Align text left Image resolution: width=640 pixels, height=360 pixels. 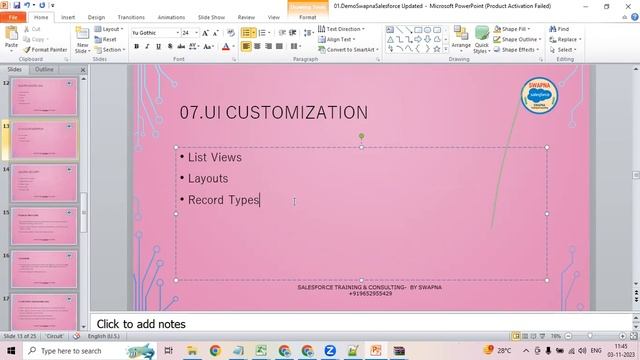click(246, 47)
